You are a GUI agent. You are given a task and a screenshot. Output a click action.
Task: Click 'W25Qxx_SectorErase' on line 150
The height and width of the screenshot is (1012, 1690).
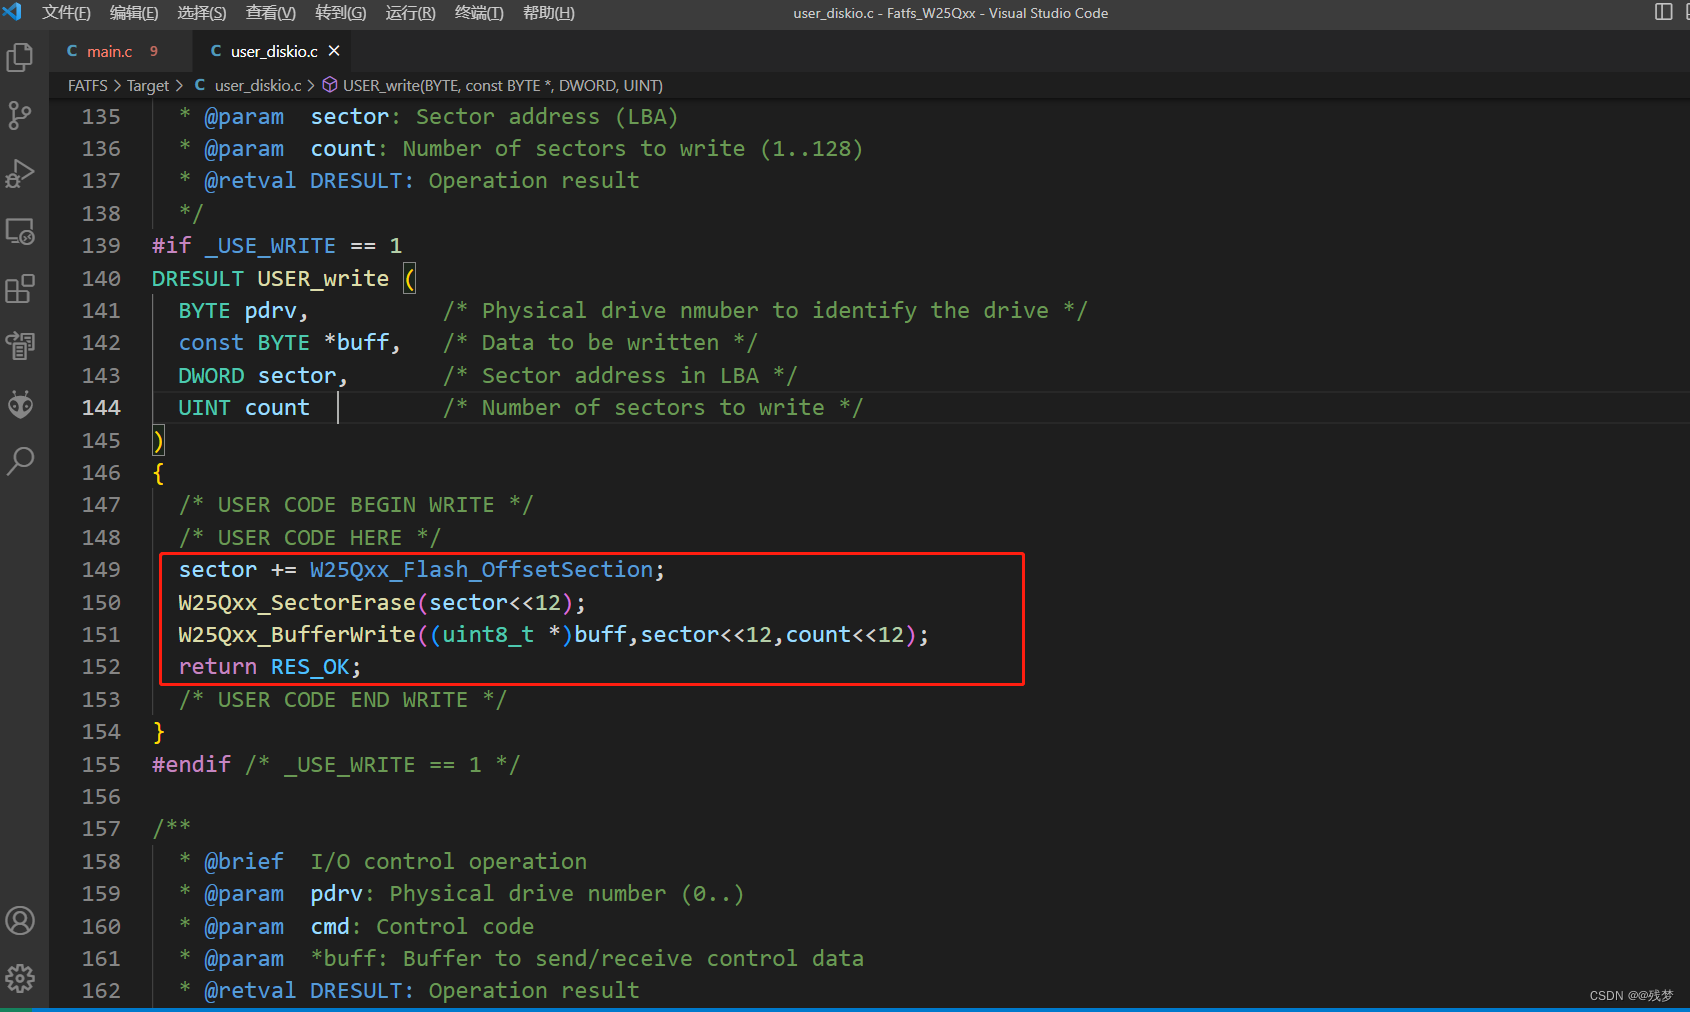pyautogui.click(x=297, y=603)
